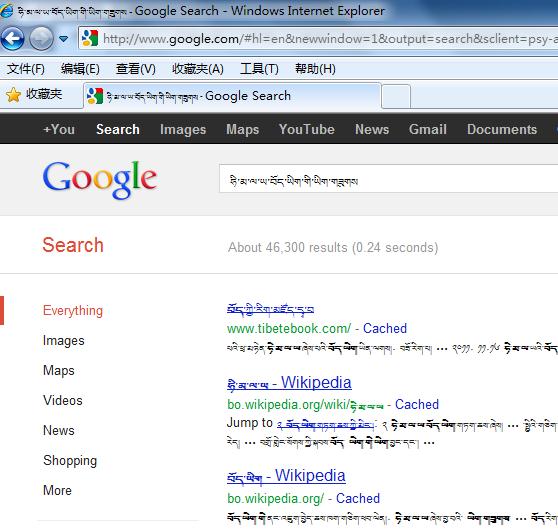Screen dimensions: 558x532
Task: Open Cached copy of bo.wikipedia.org/ result
Action: click(x=358, y=499)
